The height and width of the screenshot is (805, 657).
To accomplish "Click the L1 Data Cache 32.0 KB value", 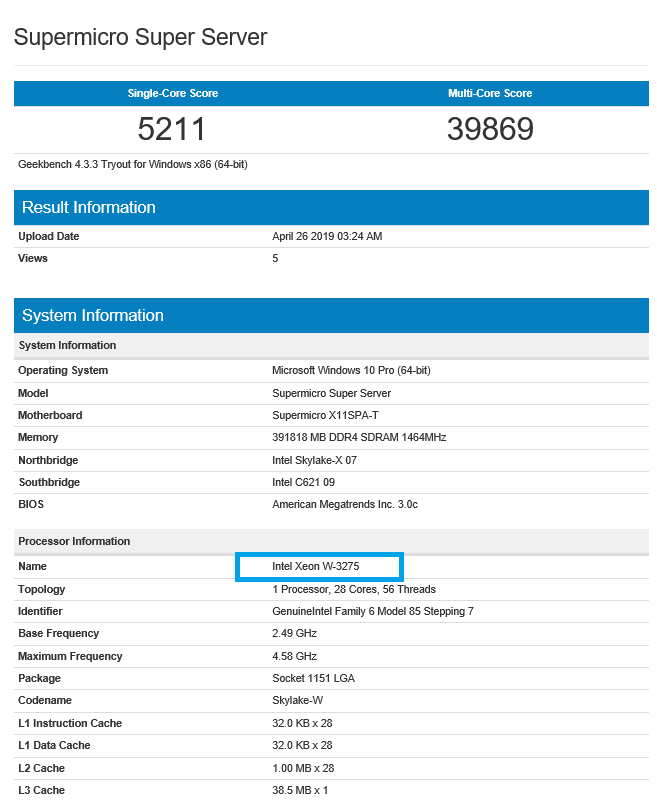I will [302, 745].
